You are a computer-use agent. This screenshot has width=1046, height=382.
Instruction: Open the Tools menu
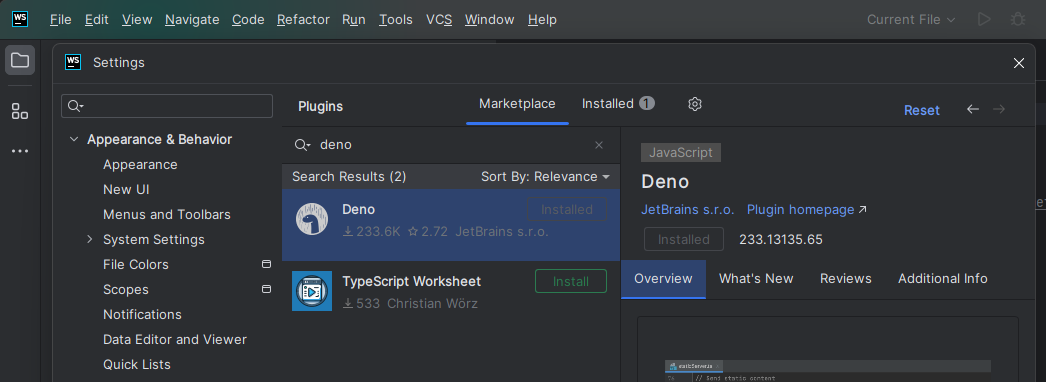[x=396, y=19]
